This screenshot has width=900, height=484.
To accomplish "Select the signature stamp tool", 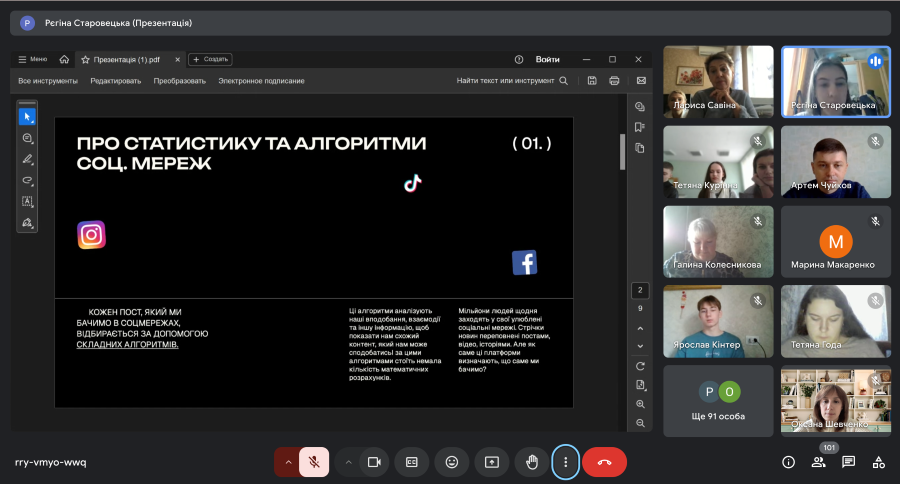I will pos(27,222).
